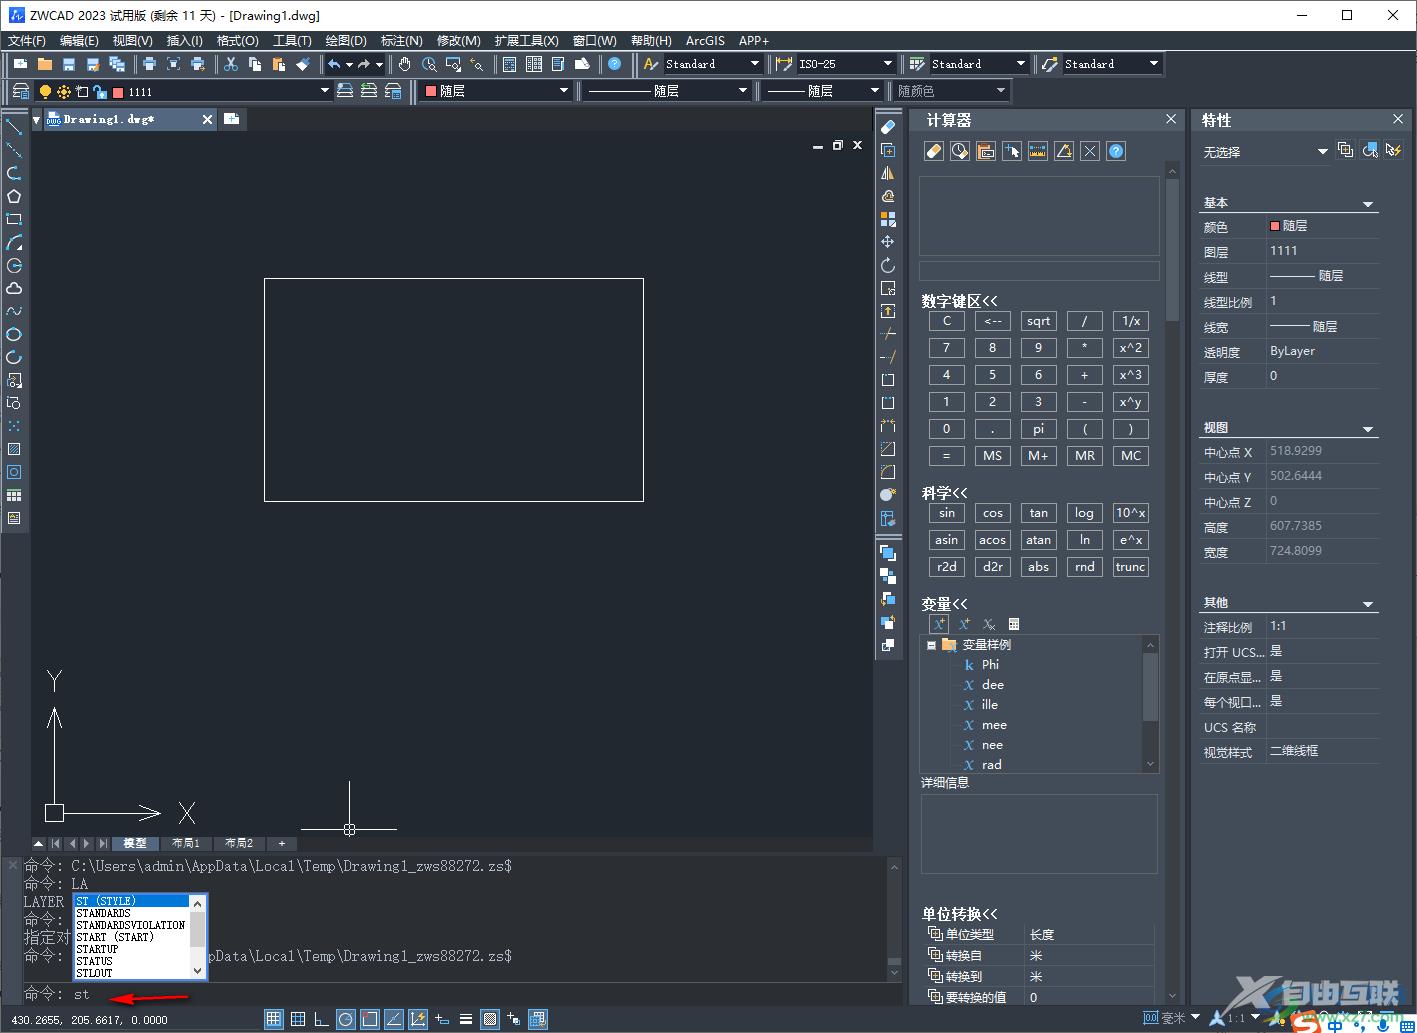
Task: Collapse the 科学 section
Action: tap(945, 493)
